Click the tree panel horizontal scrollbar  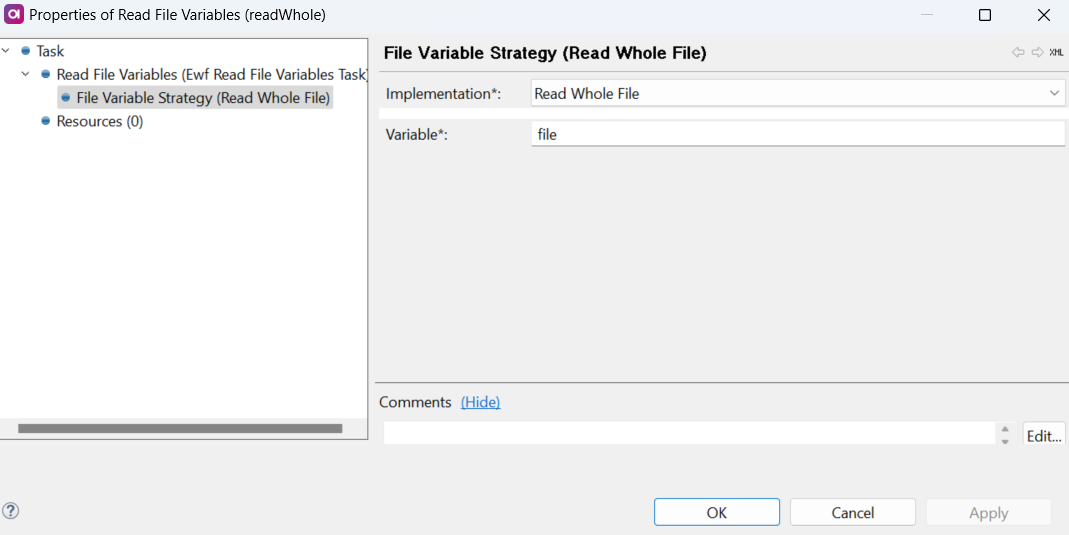[180, 428]
